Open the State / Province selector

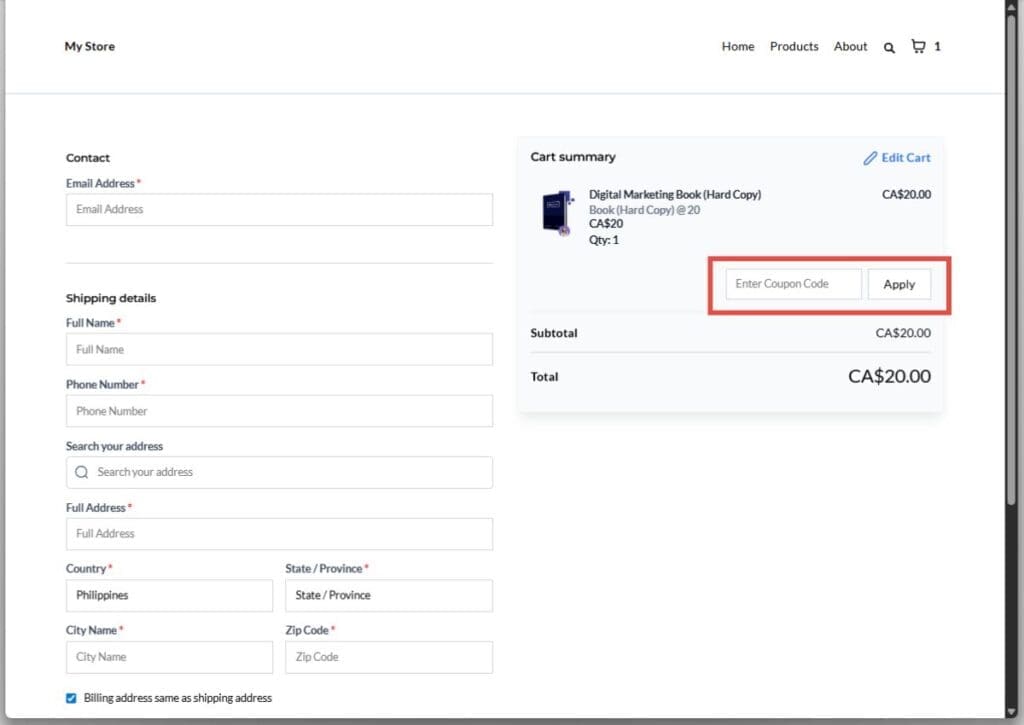coord(389,595)
